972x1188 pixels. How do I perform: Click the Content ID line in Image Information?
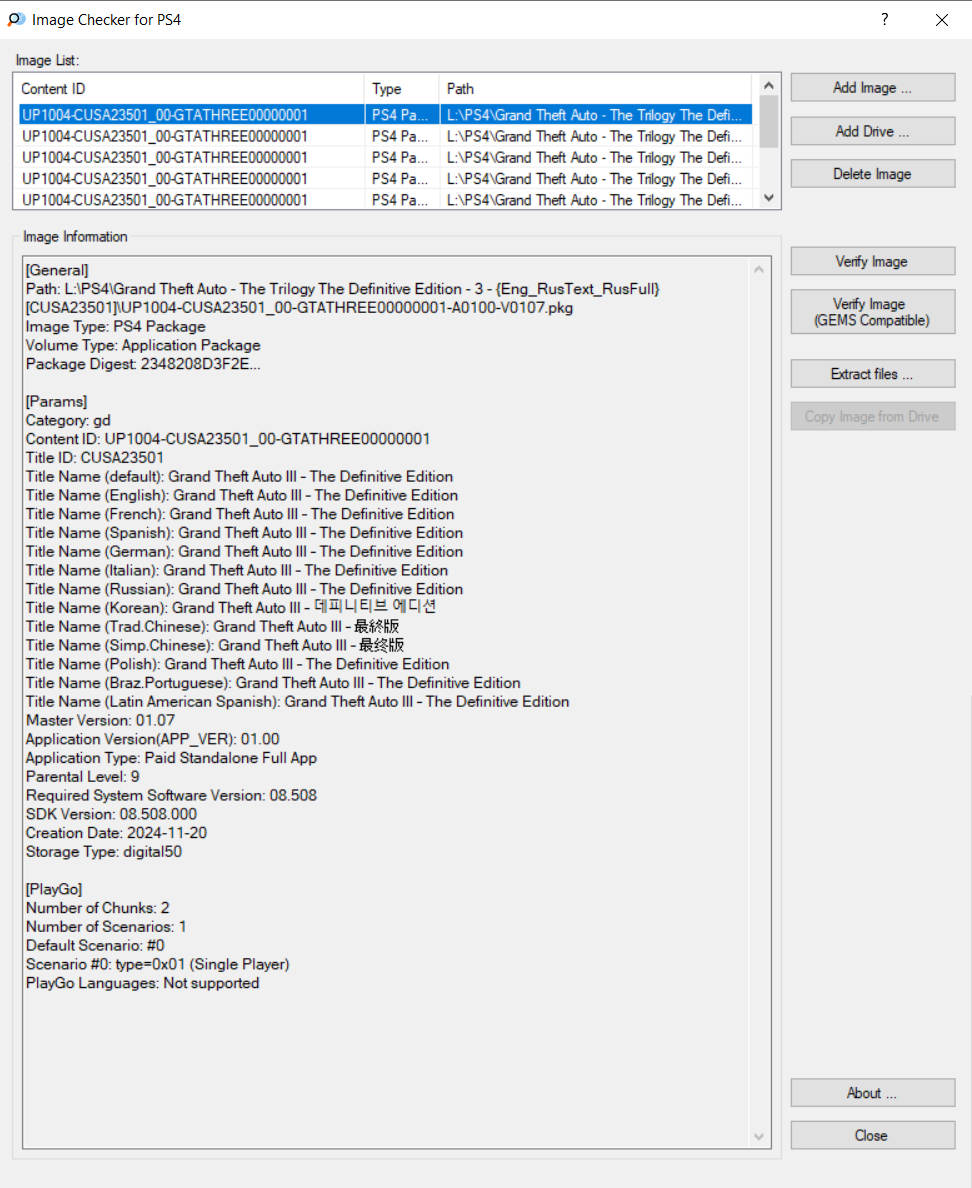(x=228, y=439)
